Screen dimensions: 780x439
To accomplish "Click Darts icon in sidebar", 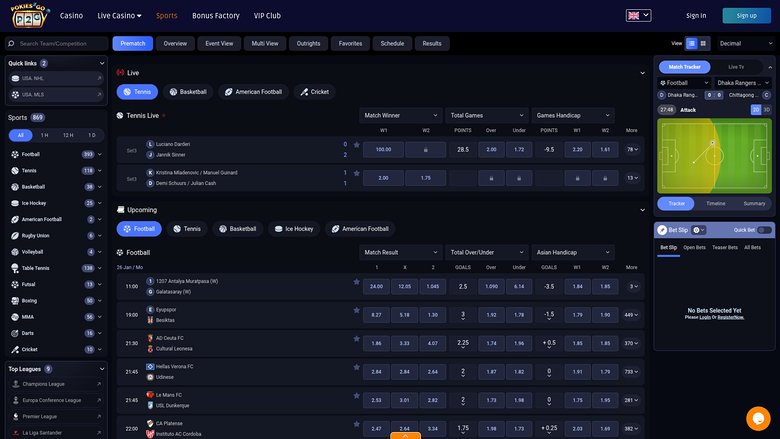I will pyautogui.click(x=15, y=333).
